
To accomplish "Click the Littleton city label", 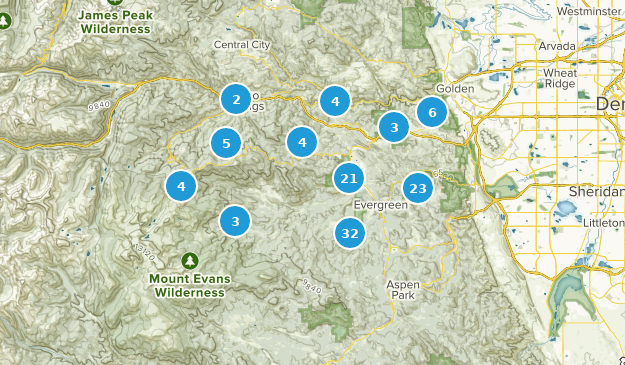I will pyautogui.click(x=603, y=223).
